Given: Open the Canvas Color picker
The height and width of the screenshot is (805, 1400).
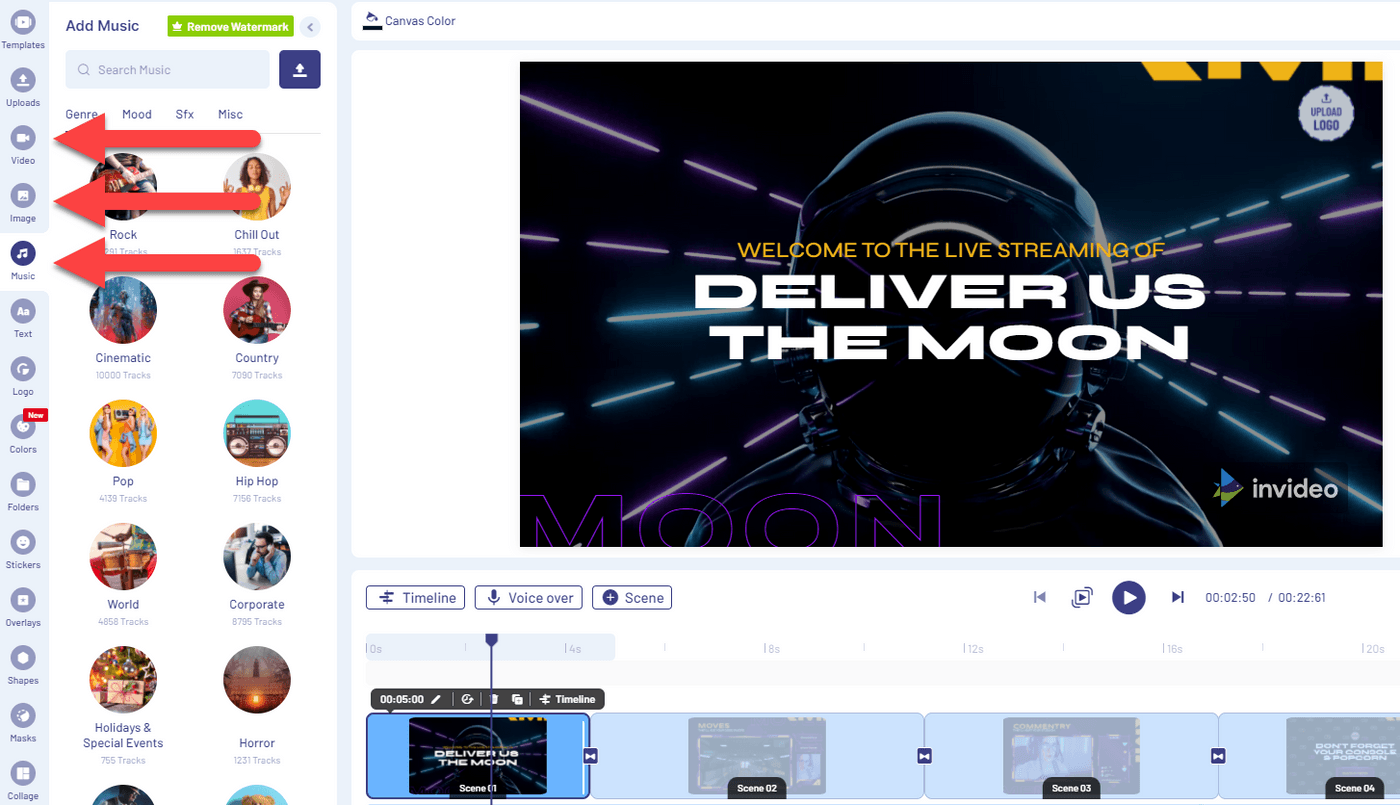Looking at the screenshot, I should coord(410,20).
